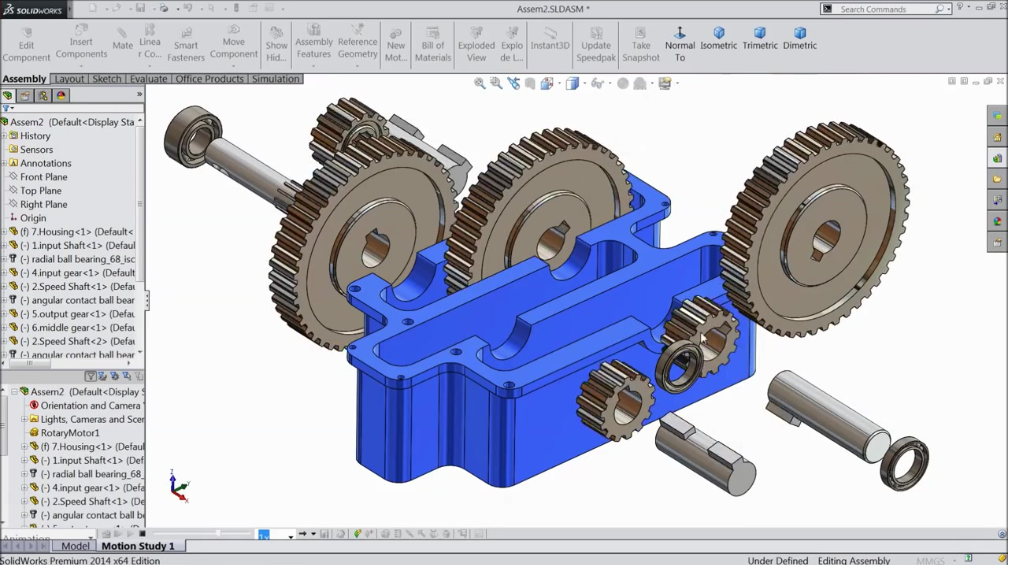Open Bill of Materials tool
1010x565 pixels.
point(433,44)
